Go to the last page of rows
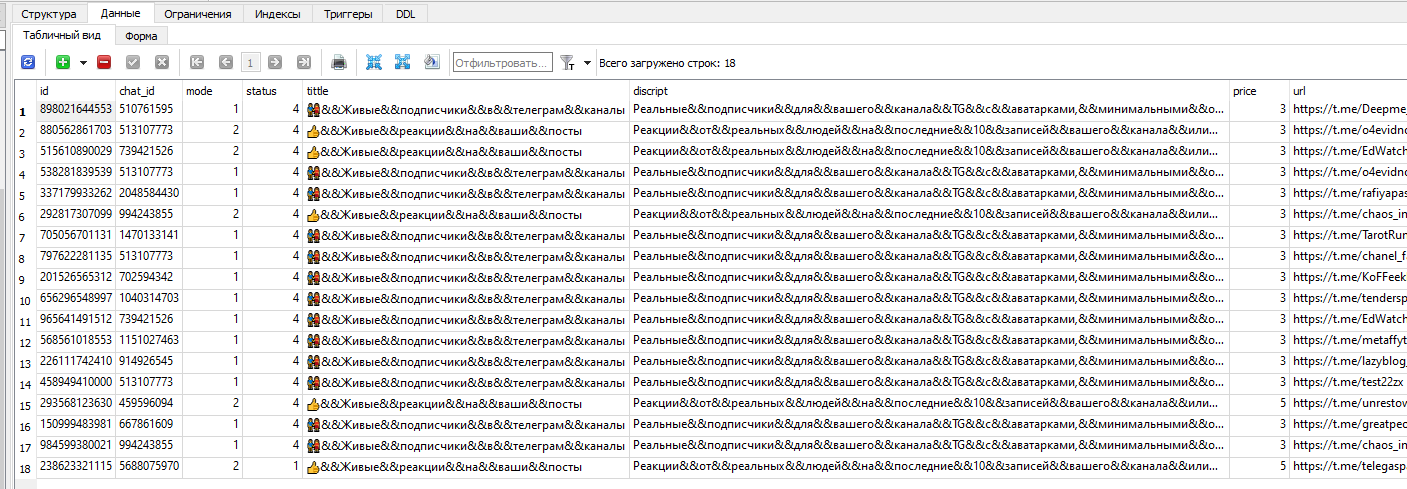Screen dimensions: 1407x489 coord(304,62)
